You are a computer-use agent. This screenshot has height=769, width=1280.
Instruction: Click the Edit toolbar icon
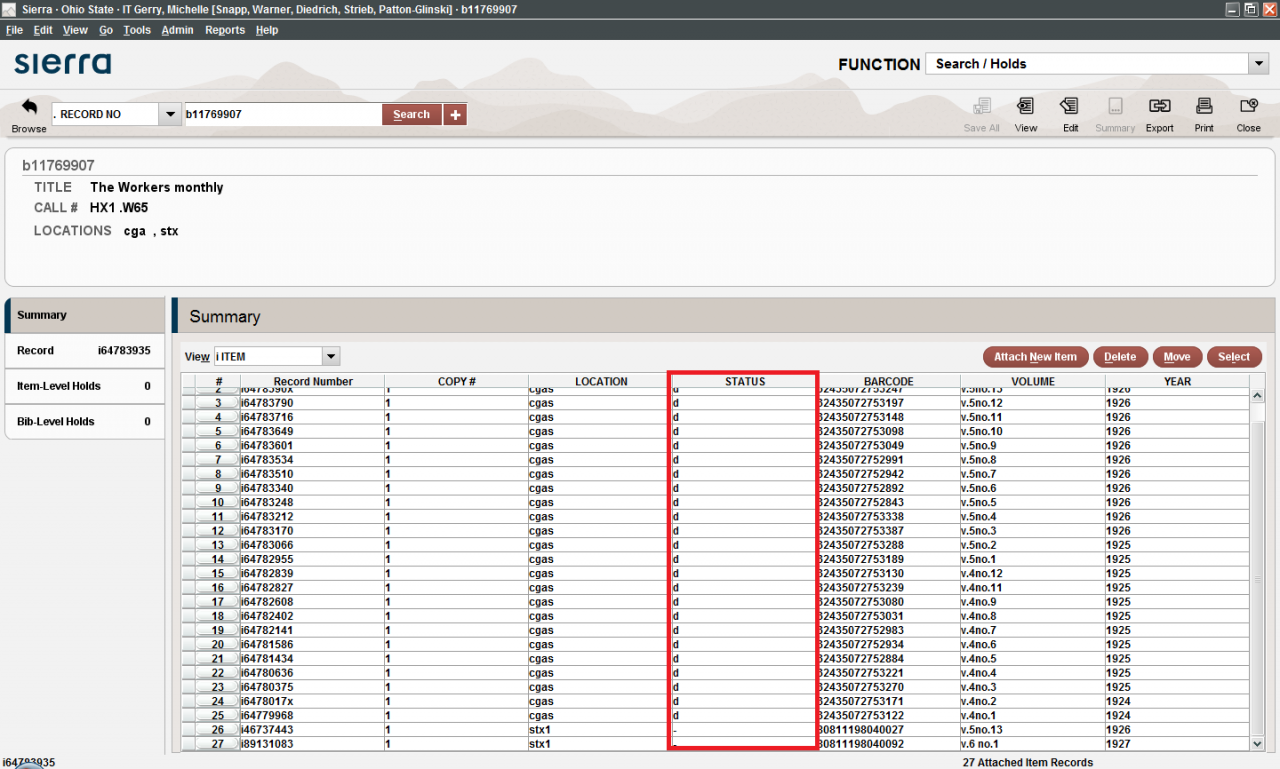pyautogui.click(x=1070, y=107)
